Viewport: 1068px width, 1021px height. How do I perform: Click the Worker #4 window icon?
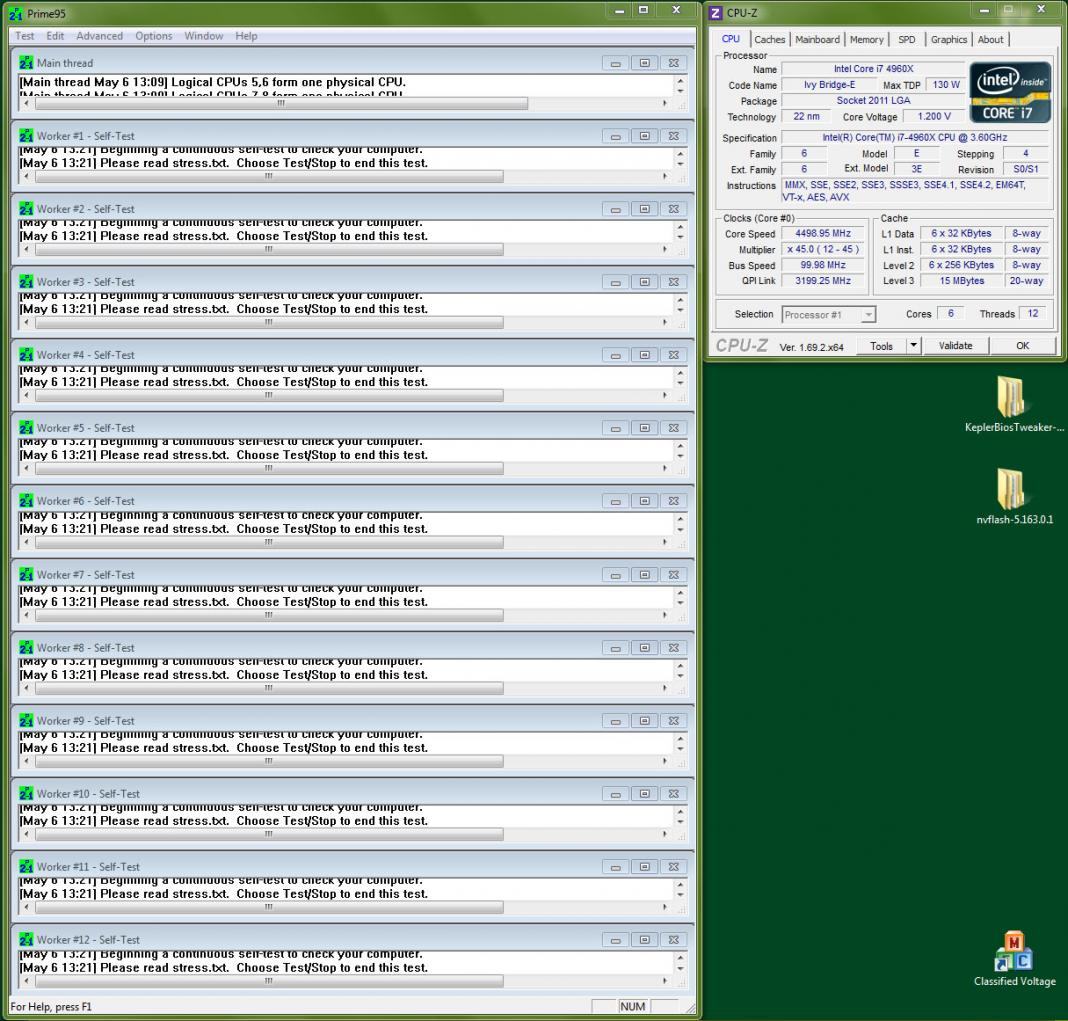coord(26,354)
